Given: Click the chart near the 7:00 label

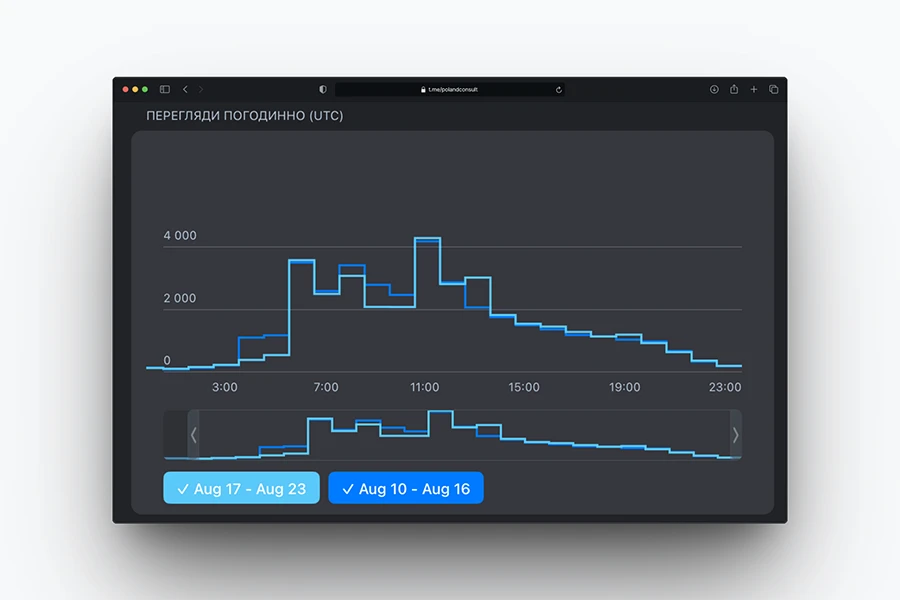Looking at the screenshot, I should point(326,330).
